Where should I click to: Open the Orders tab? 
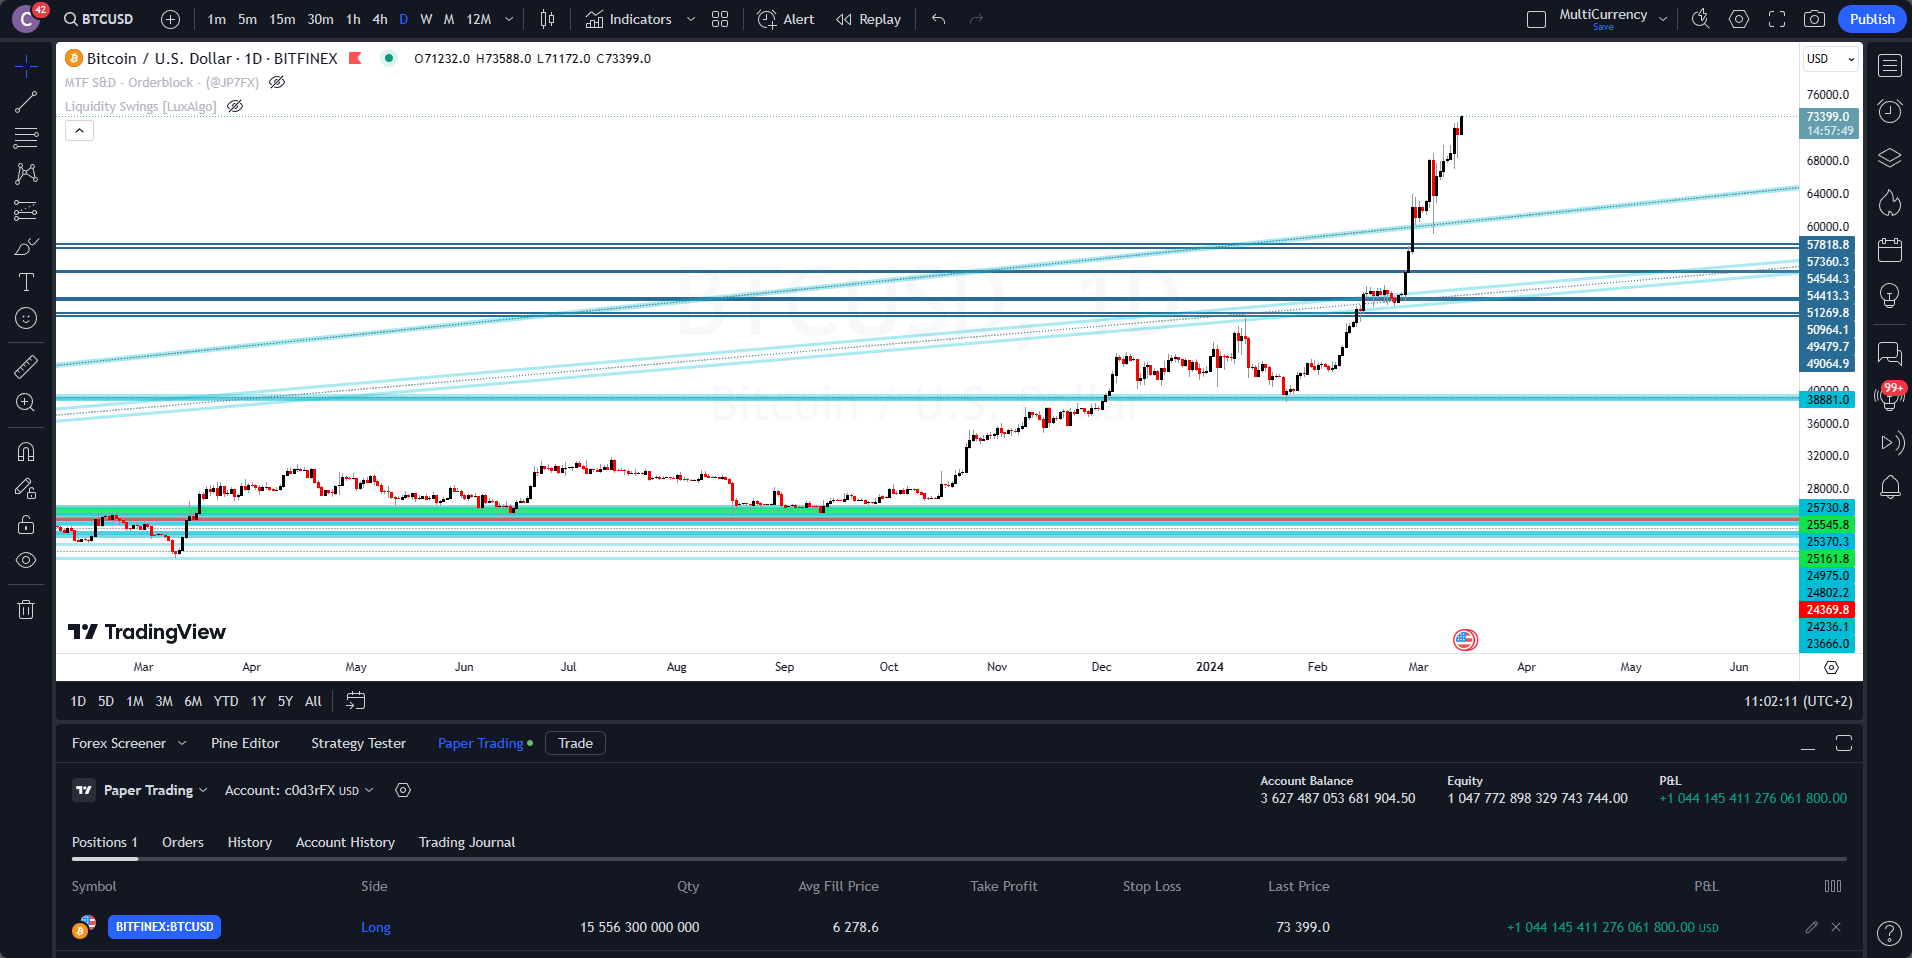(x=183, y=842)
